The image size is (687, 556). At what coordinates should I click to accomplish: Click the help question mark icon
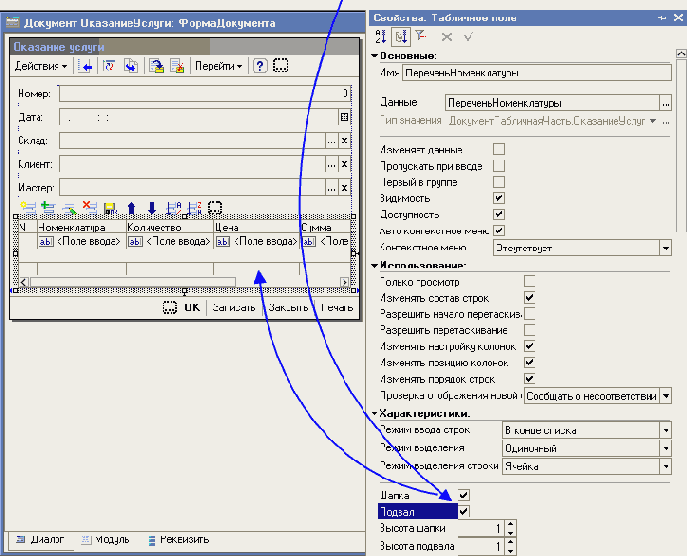point(260,66)
